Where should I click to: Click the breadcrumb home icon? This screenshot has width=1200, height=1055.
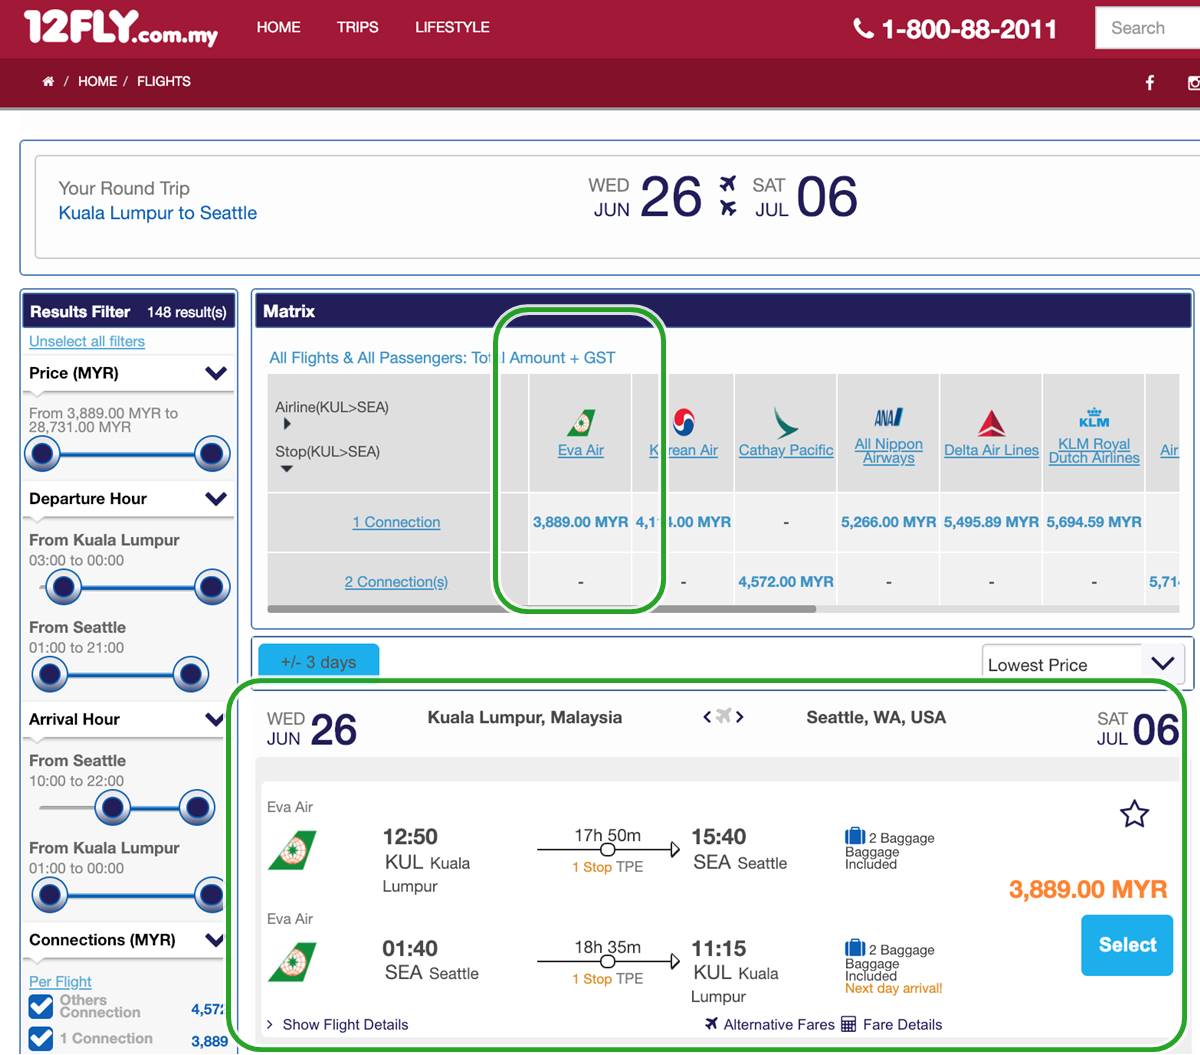tap(48, 81)
